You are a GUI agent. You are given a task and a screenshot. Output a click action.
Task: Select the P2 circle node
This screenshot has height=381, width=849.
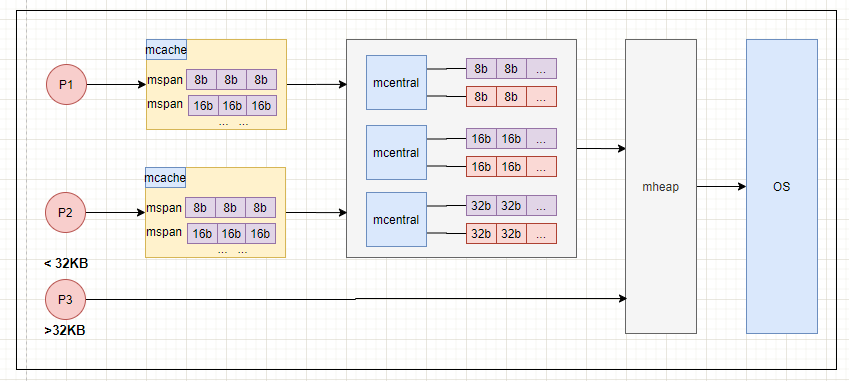pos(66,213)
